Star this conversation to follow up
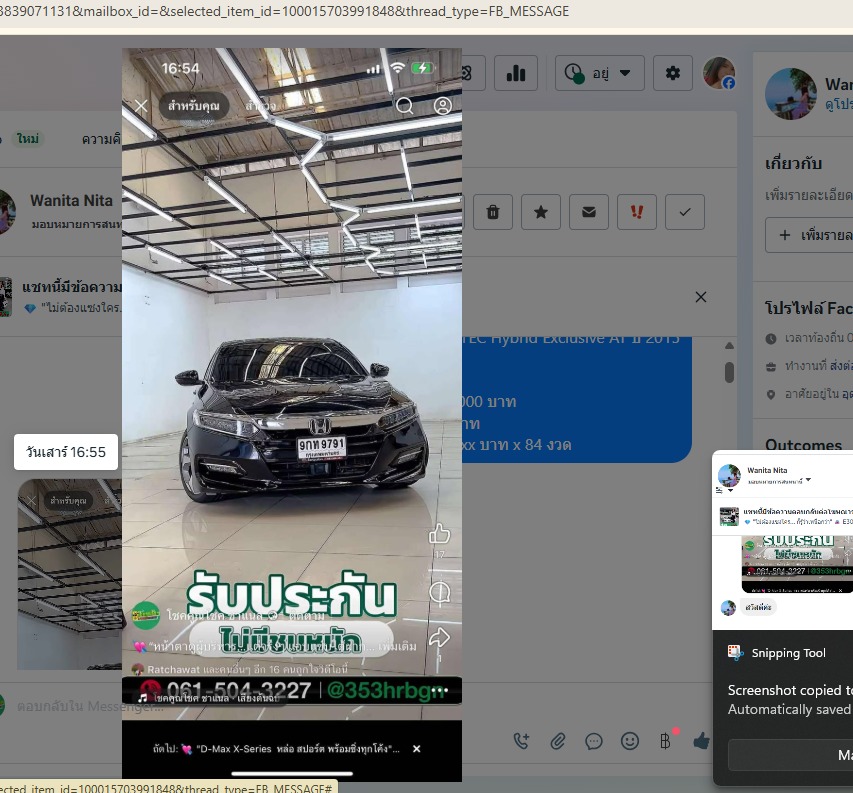The width and height of the screenshot is (853, 793). [541, 212]
